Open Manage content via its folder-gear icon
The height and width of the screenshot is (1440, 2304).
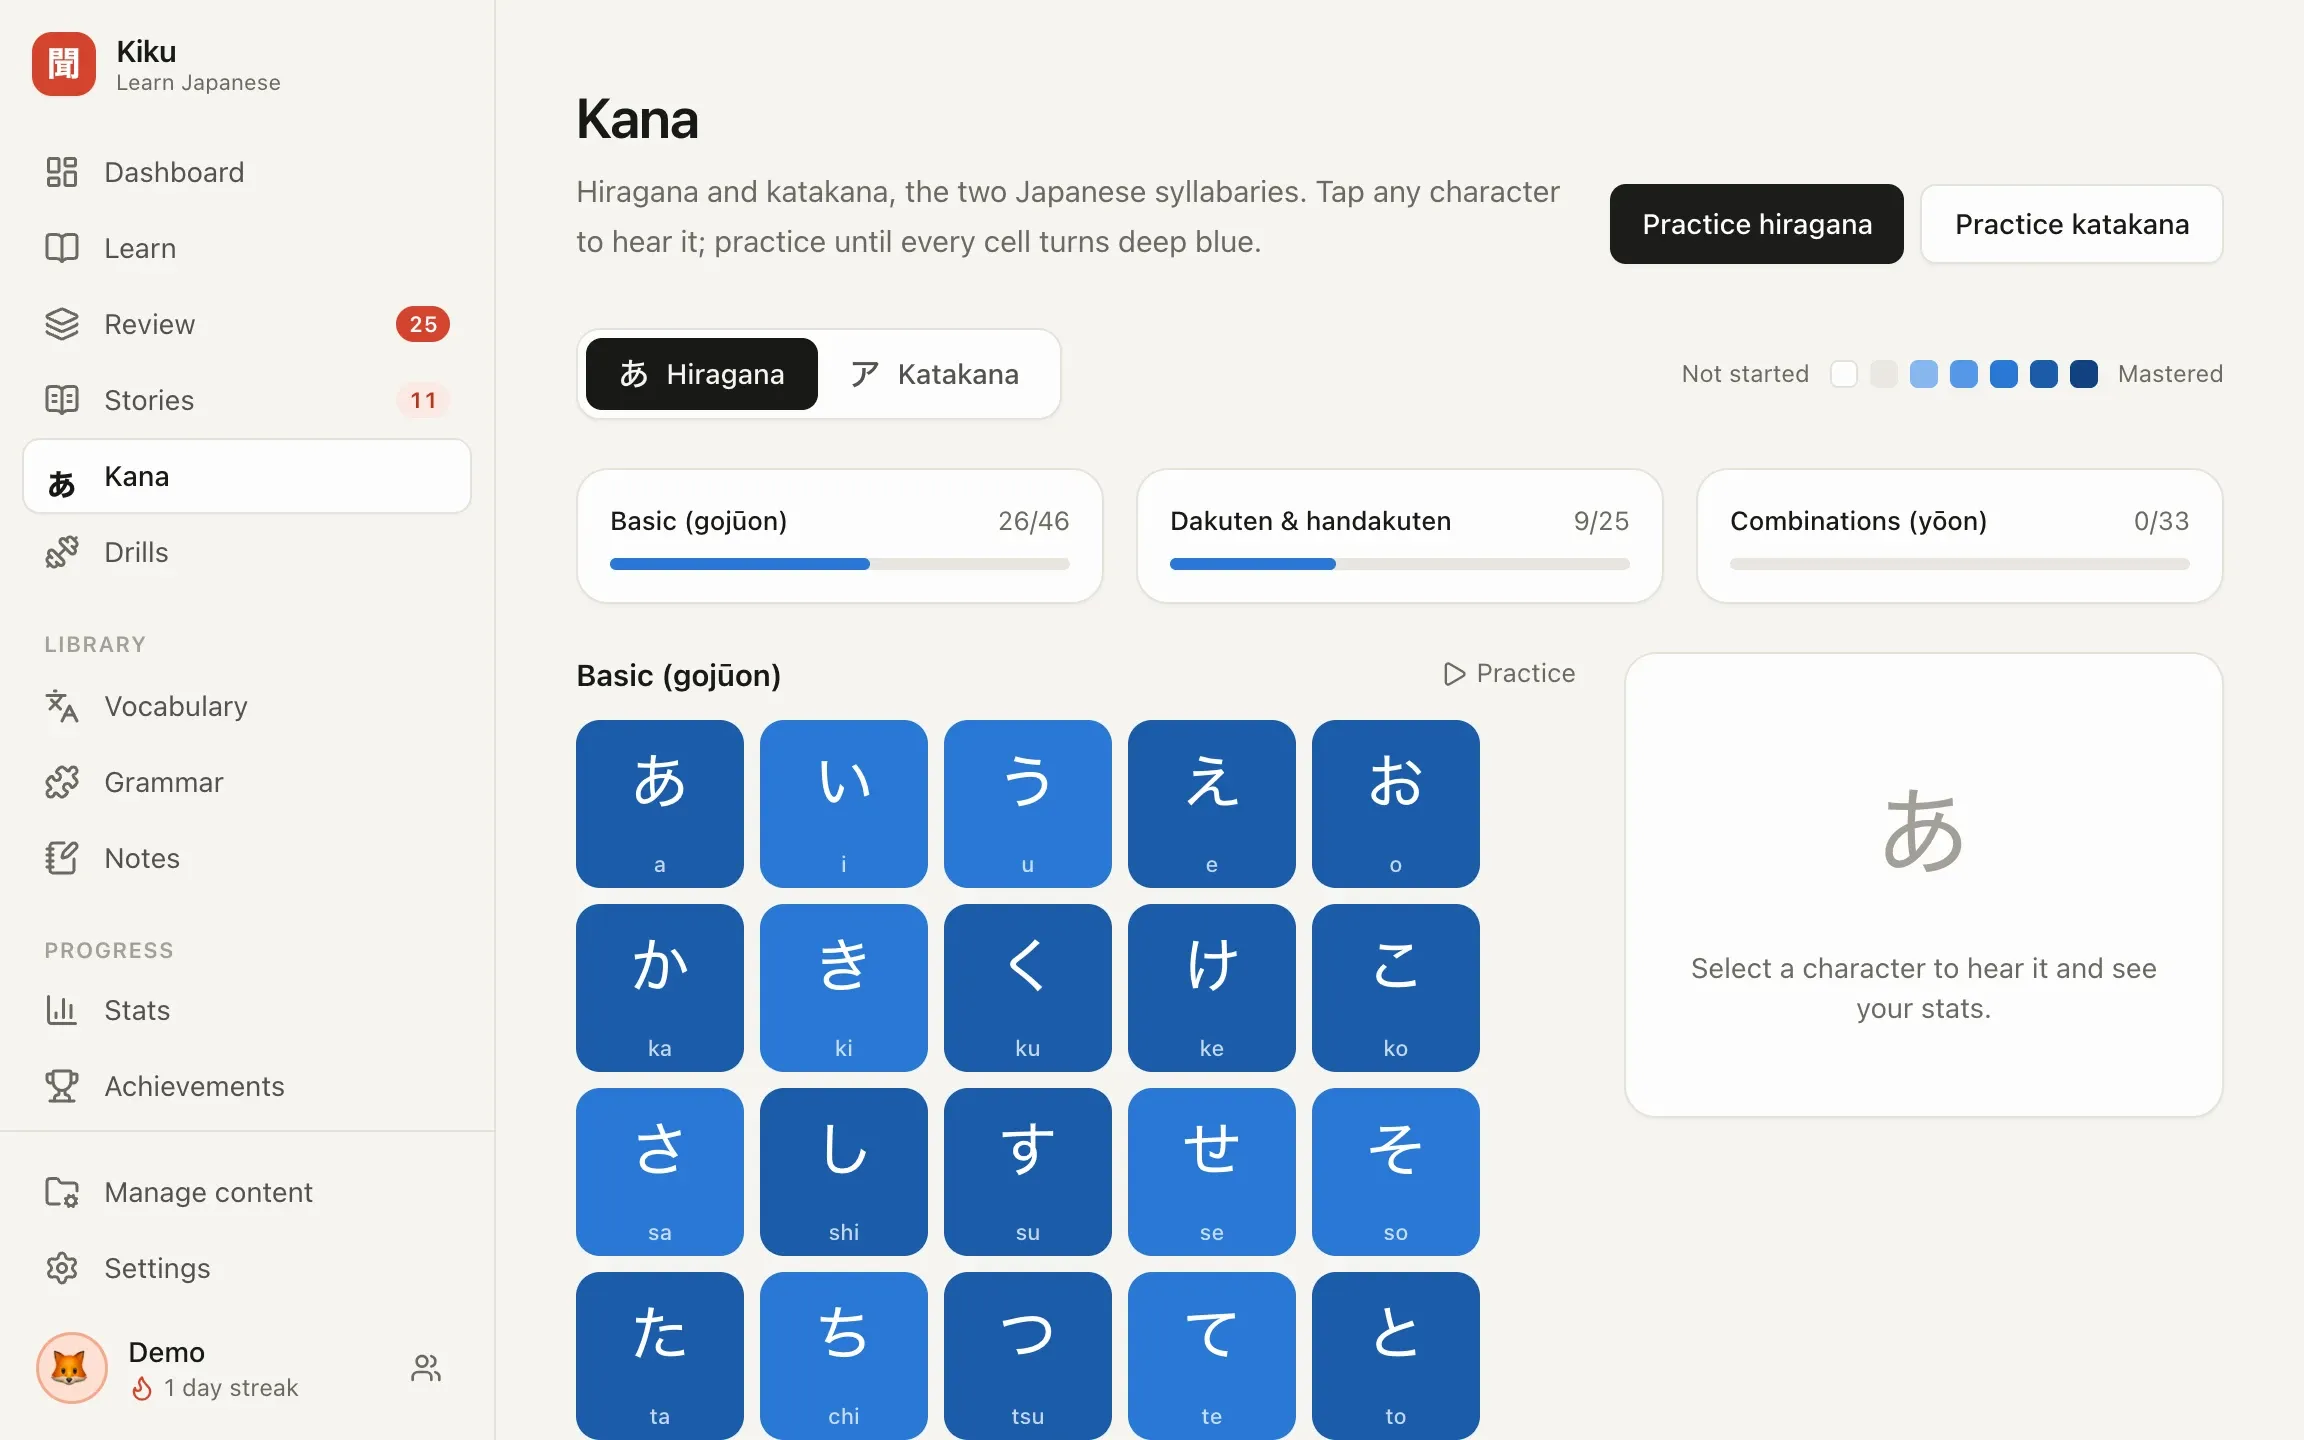click(62, 1192)
